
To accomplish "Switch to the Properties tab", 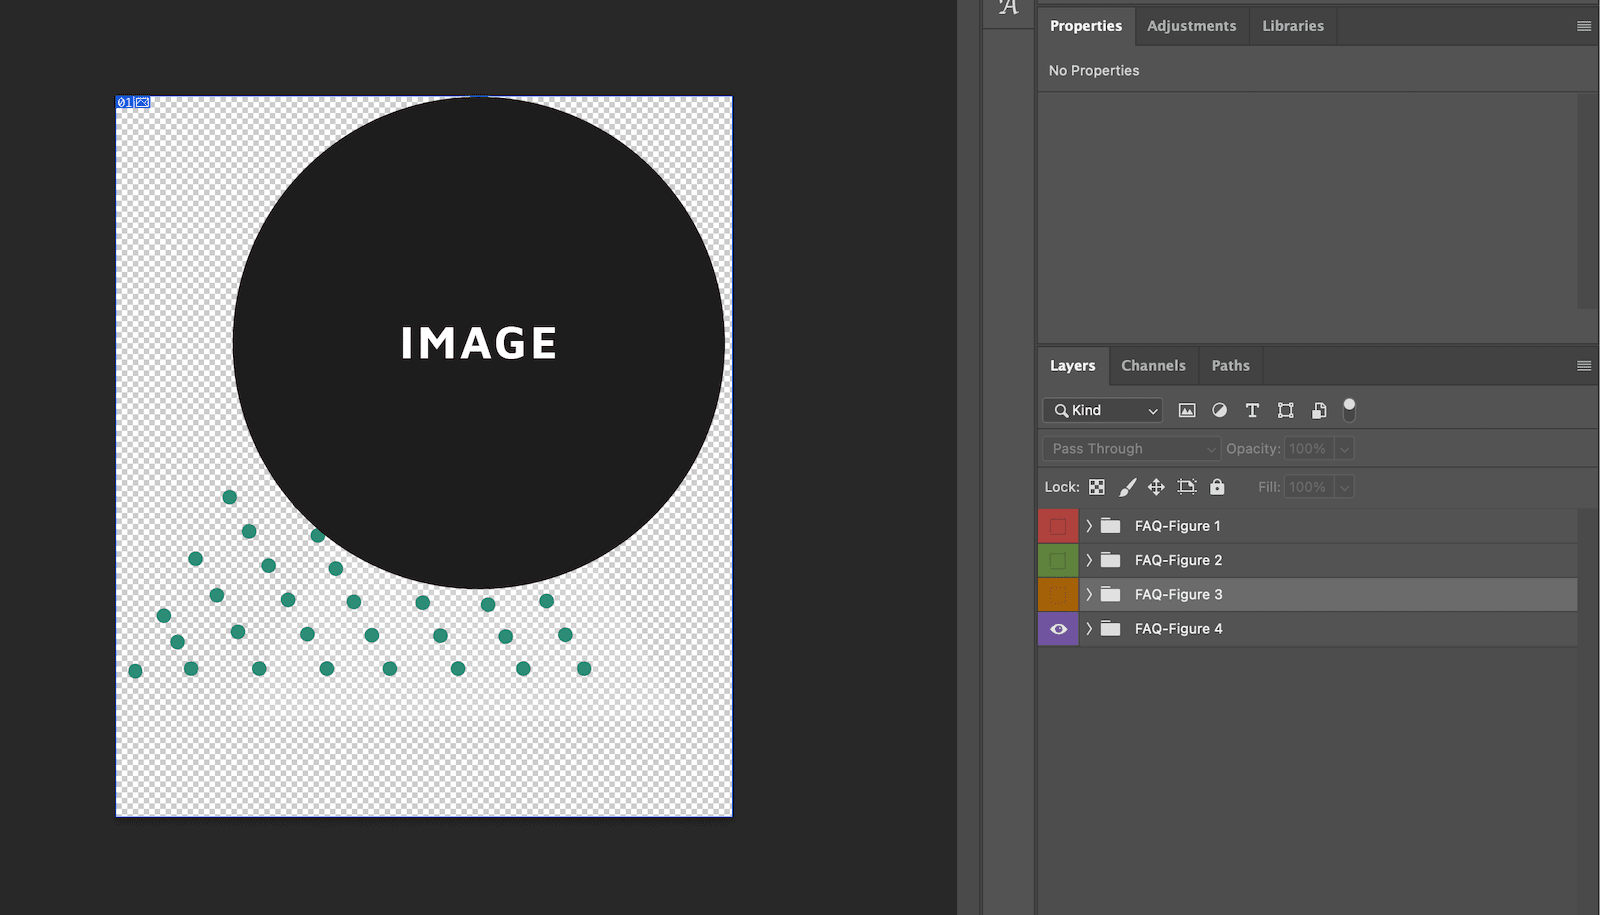I will (x=1086, y=26).
